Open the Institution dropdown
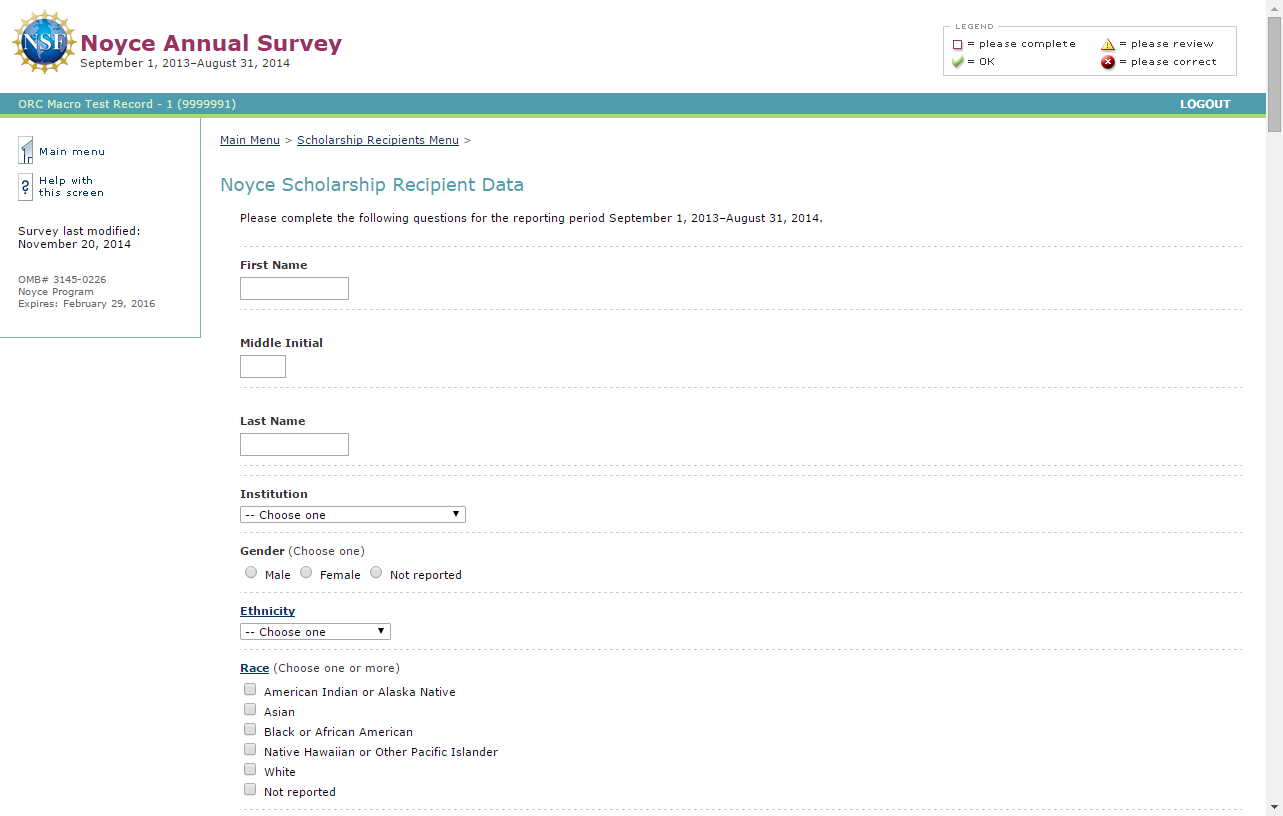Viewport: 1283px width, 816px height. point(353,515)
